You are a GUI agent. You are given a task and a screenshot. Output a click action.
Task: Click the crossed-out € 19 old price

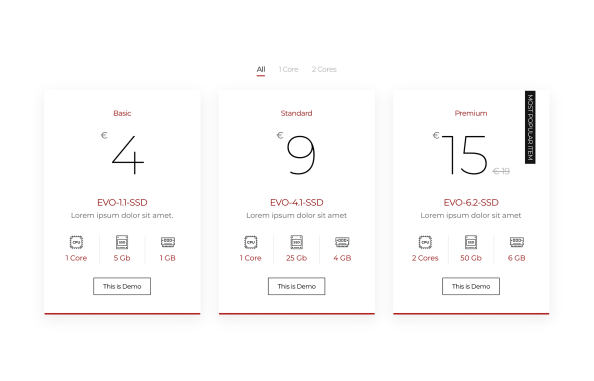click(501, 171)
